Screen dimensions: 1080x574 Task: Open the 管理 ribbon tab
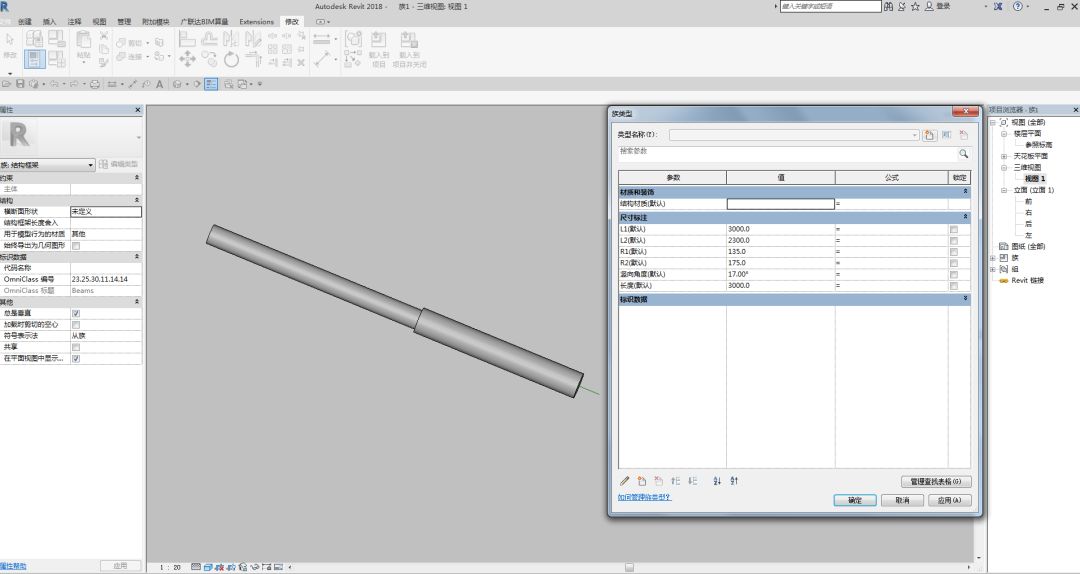(124, 22)
